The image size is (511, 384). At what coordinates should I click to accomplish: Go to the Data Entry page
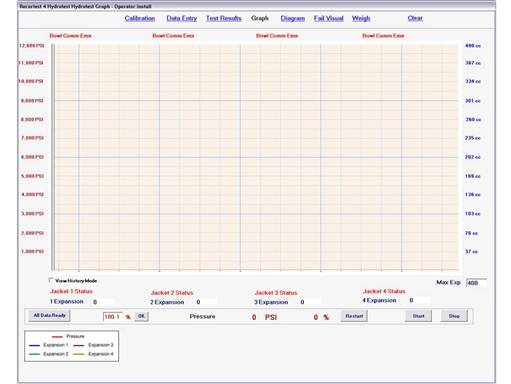click(182, 18)
